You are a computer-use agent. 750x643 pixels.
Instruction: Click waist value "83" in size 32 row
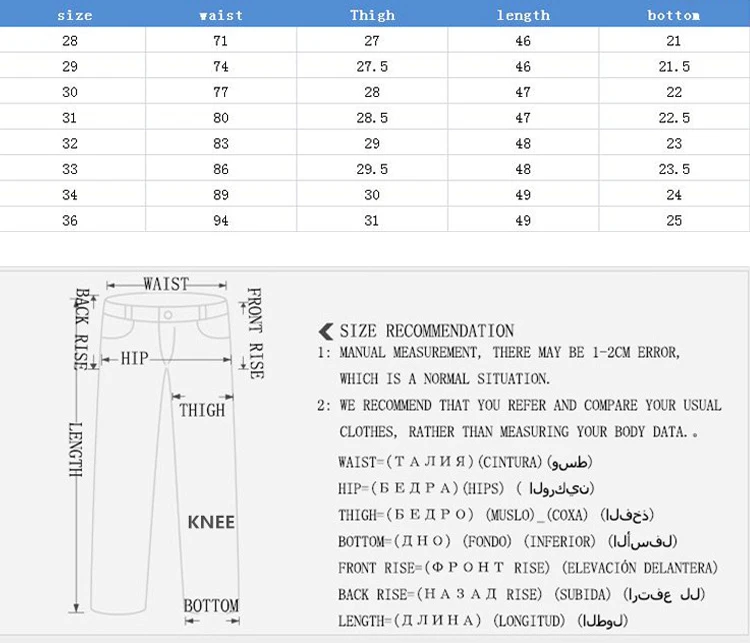coord(221,144)
